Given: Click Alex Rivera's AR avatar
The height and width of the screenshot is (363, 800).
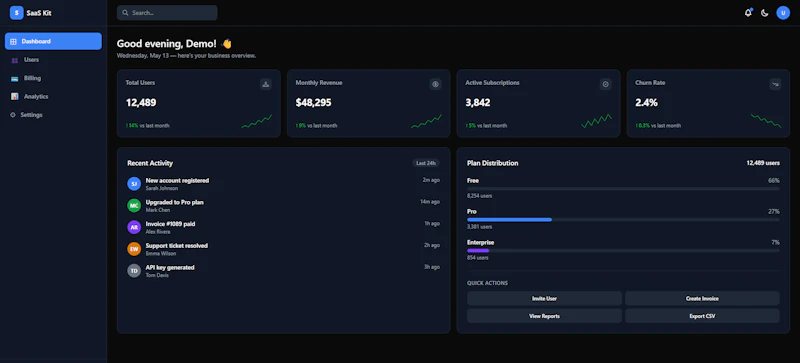Looking at the screenshot, I should tap(134, 227).
